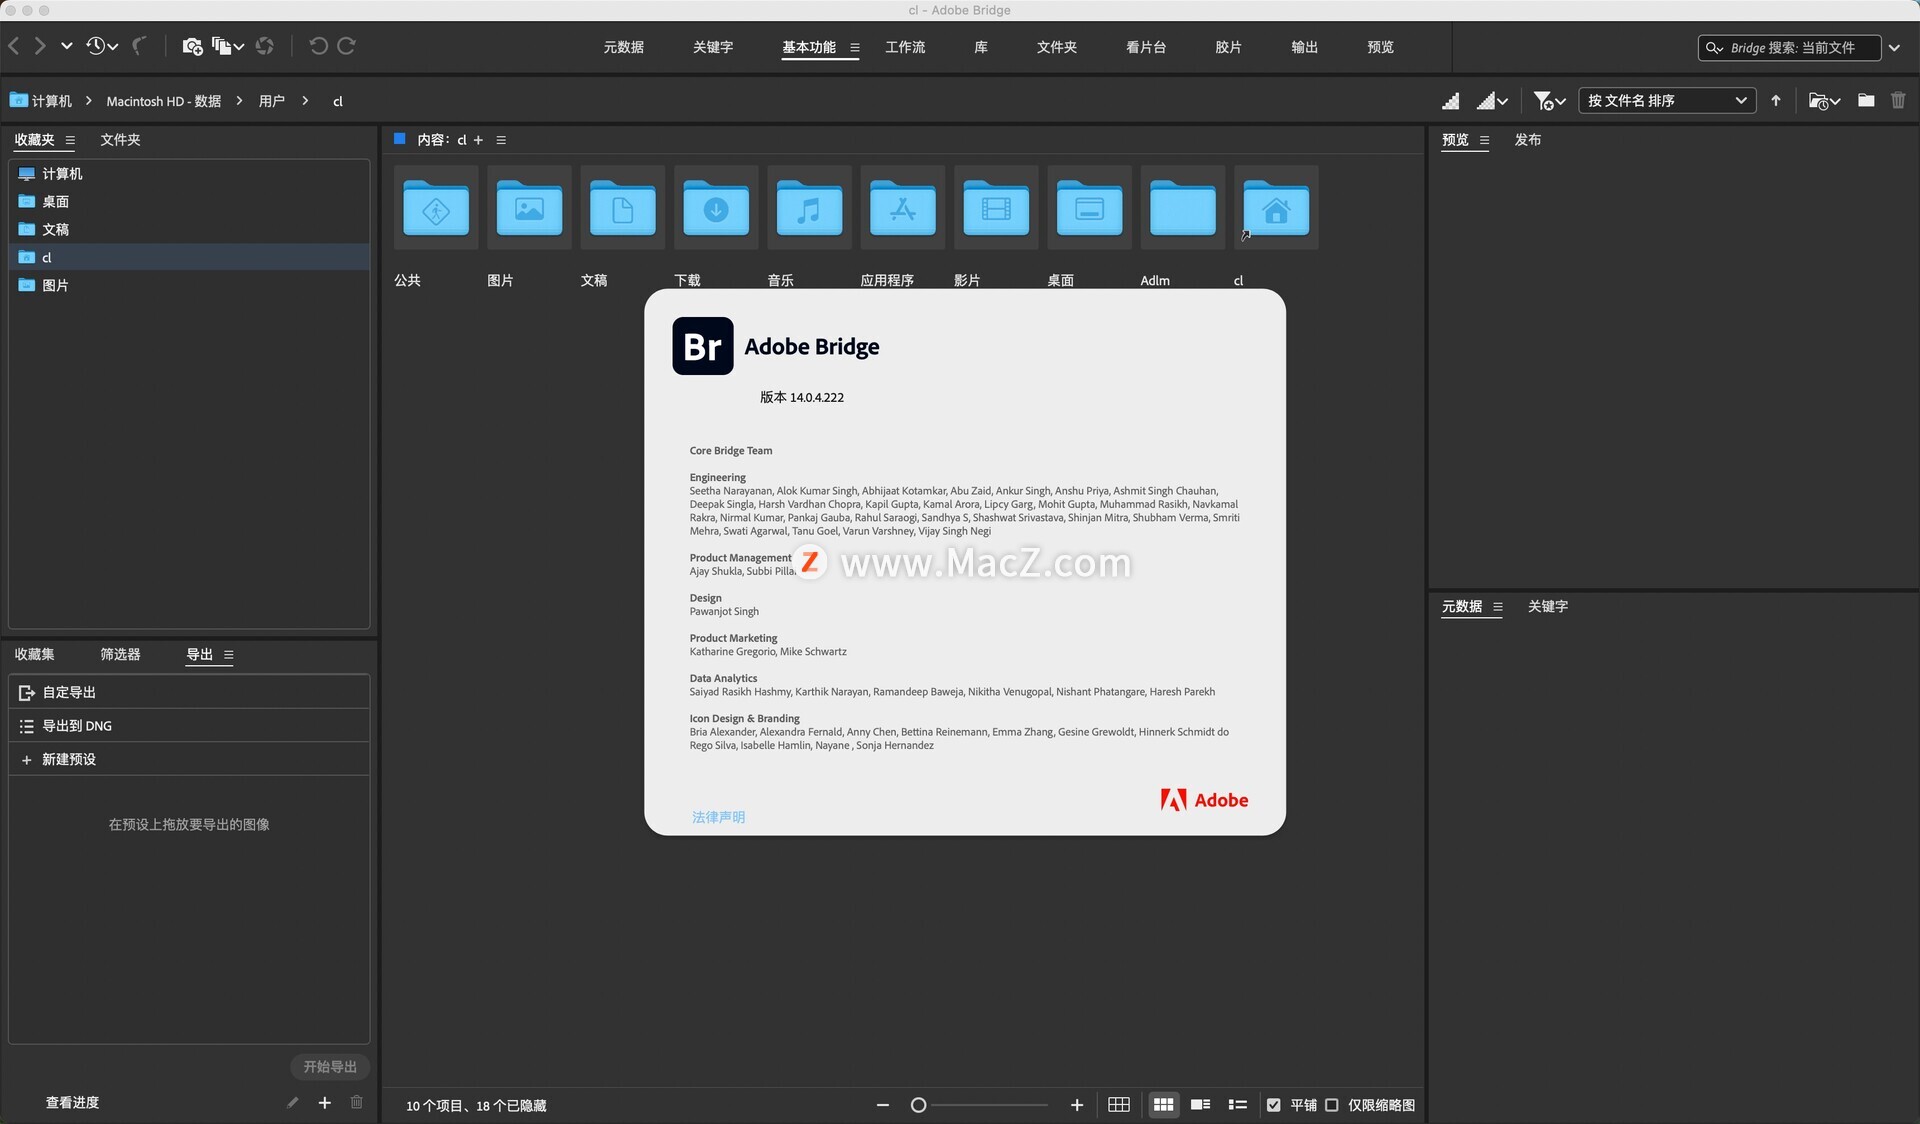Open the filter by rating funnel
The image size is (1920, 1124).
(x=1549, y=101)
